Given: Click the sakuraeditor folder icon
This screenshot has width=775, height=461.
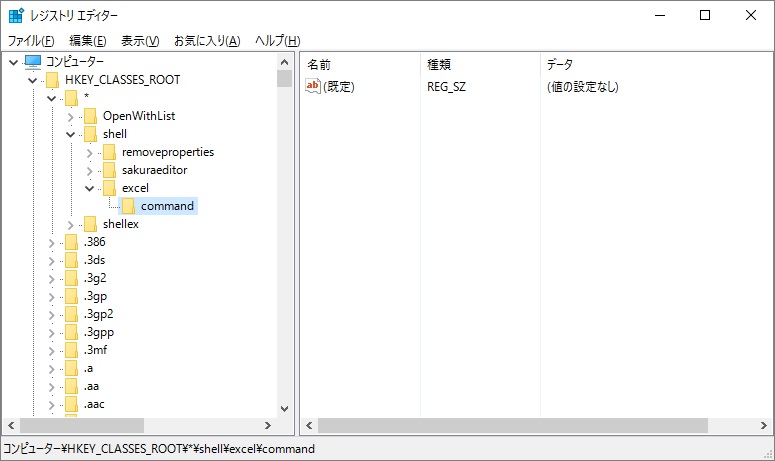Looking at the screenshot, I should click(x=110, y=170).
